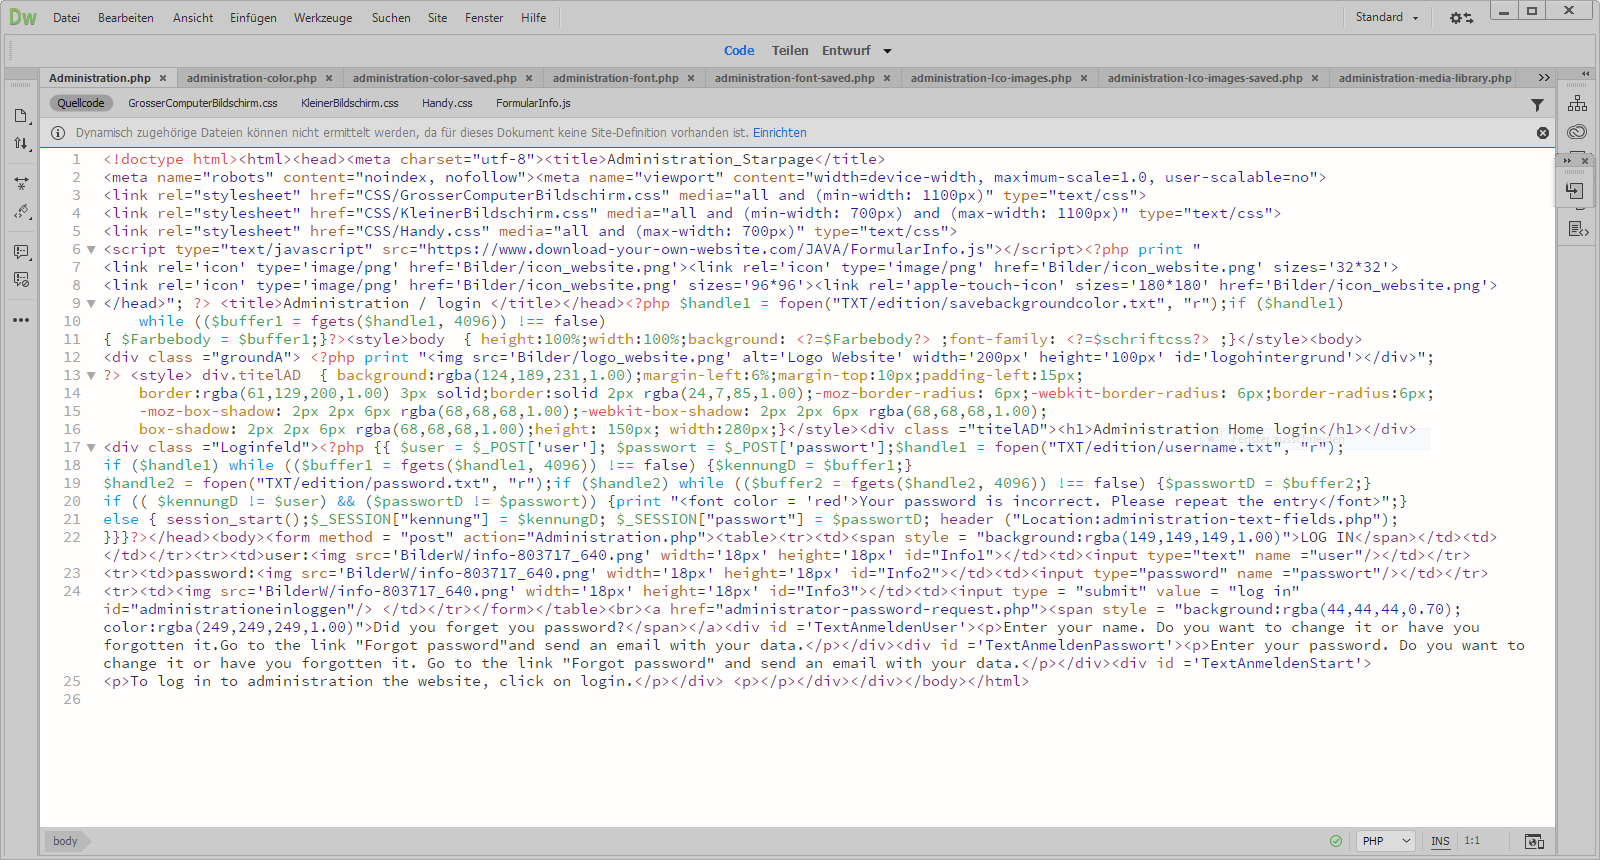Open the Hilfe menu

(x=534, y=18)
